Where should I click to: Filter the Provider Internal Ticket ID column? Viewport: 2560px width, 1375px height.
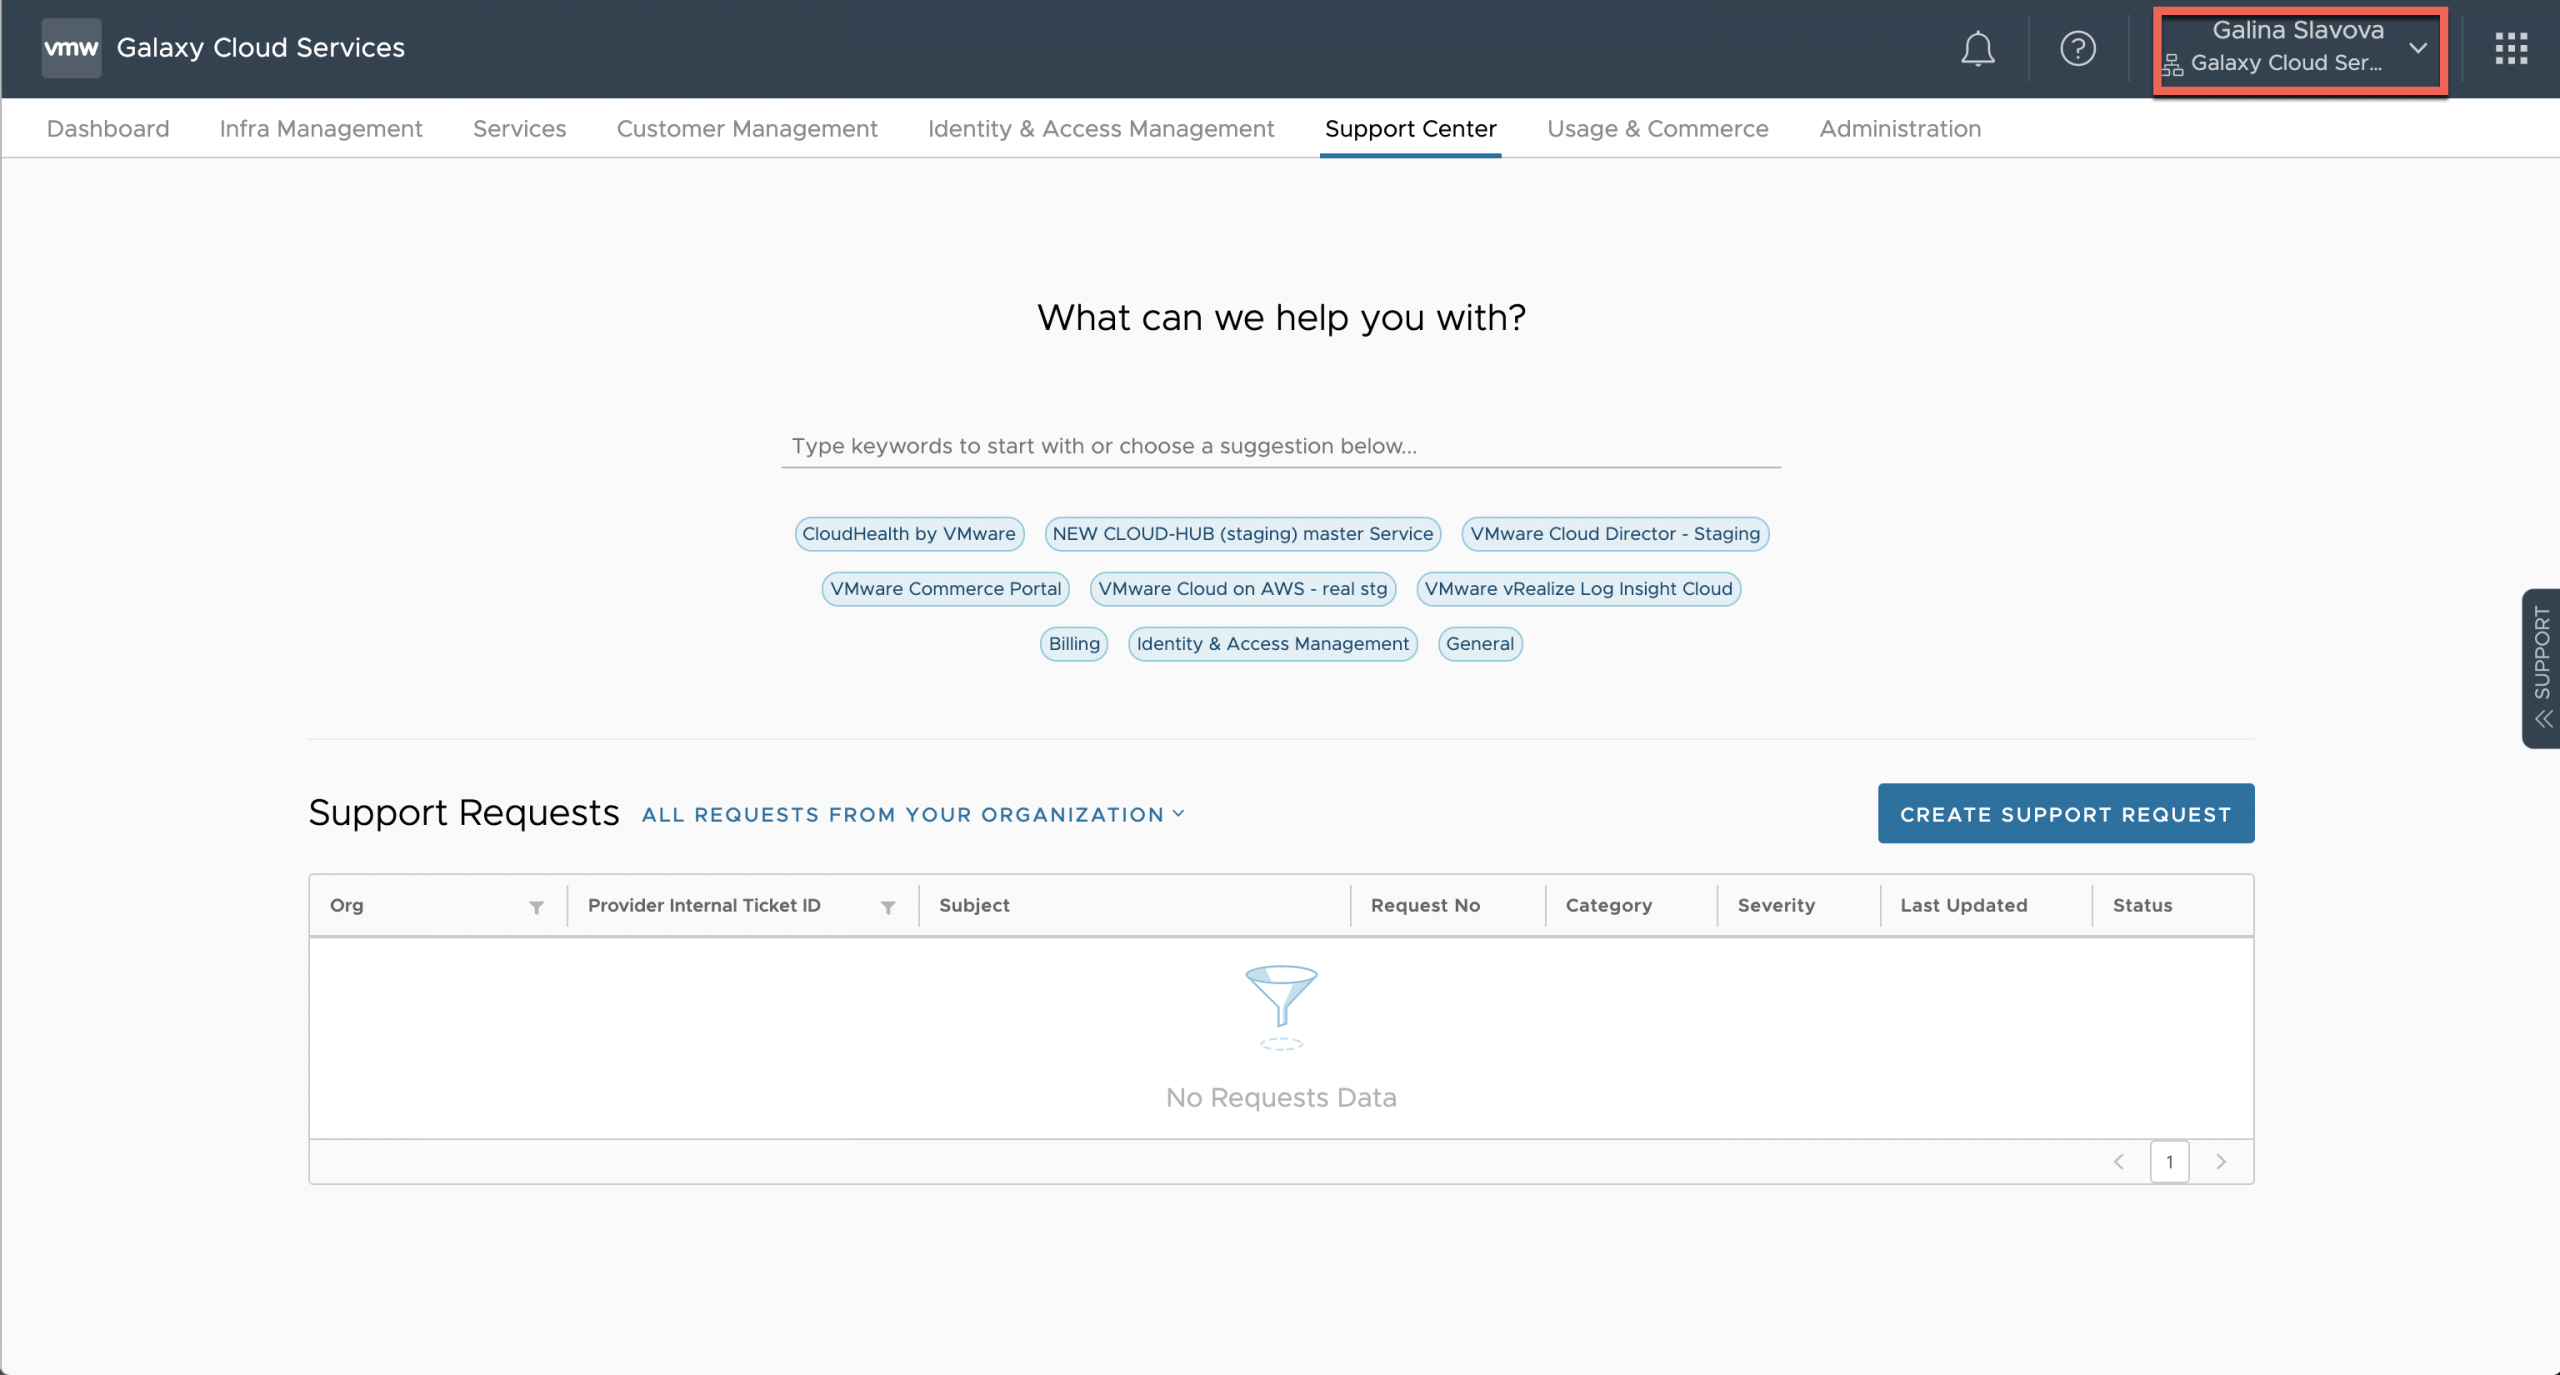[x=887, y=907]
